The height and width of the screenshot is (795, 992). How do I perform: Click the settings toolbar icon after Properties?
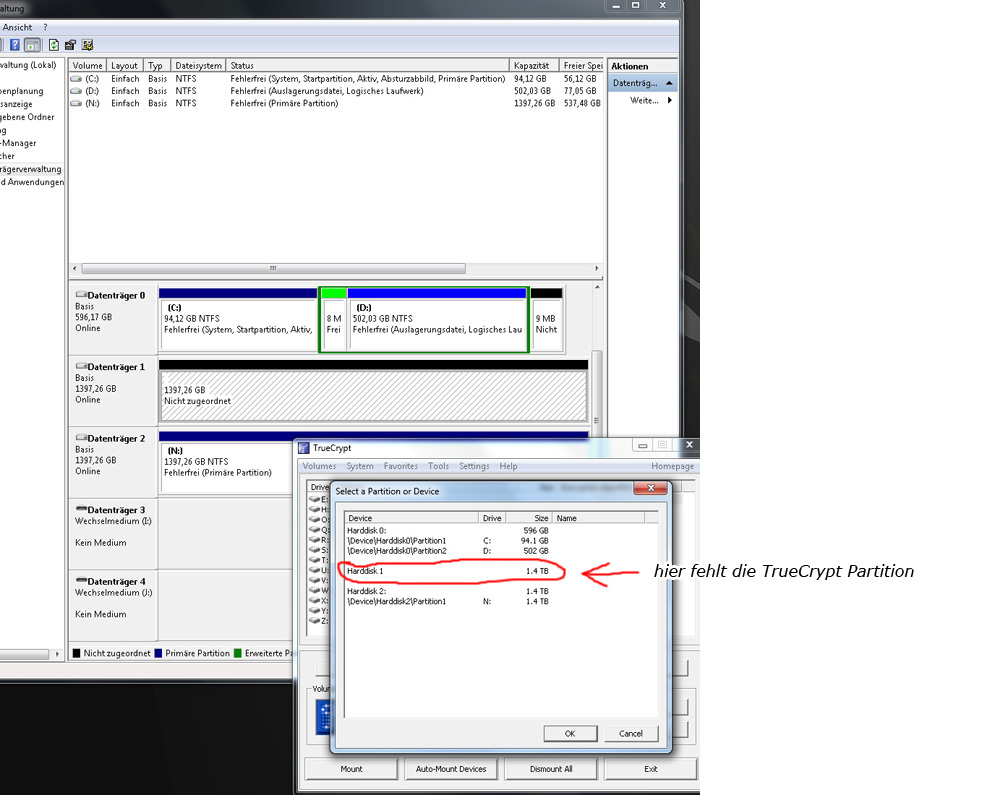(87, 45)
